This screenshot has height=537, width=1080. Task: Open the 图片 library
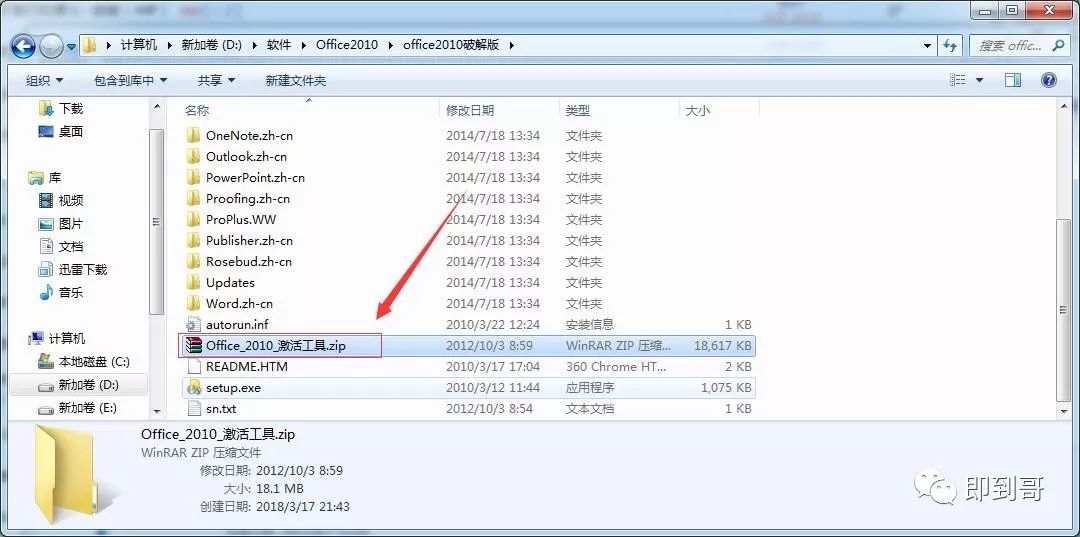pos(61,224)
